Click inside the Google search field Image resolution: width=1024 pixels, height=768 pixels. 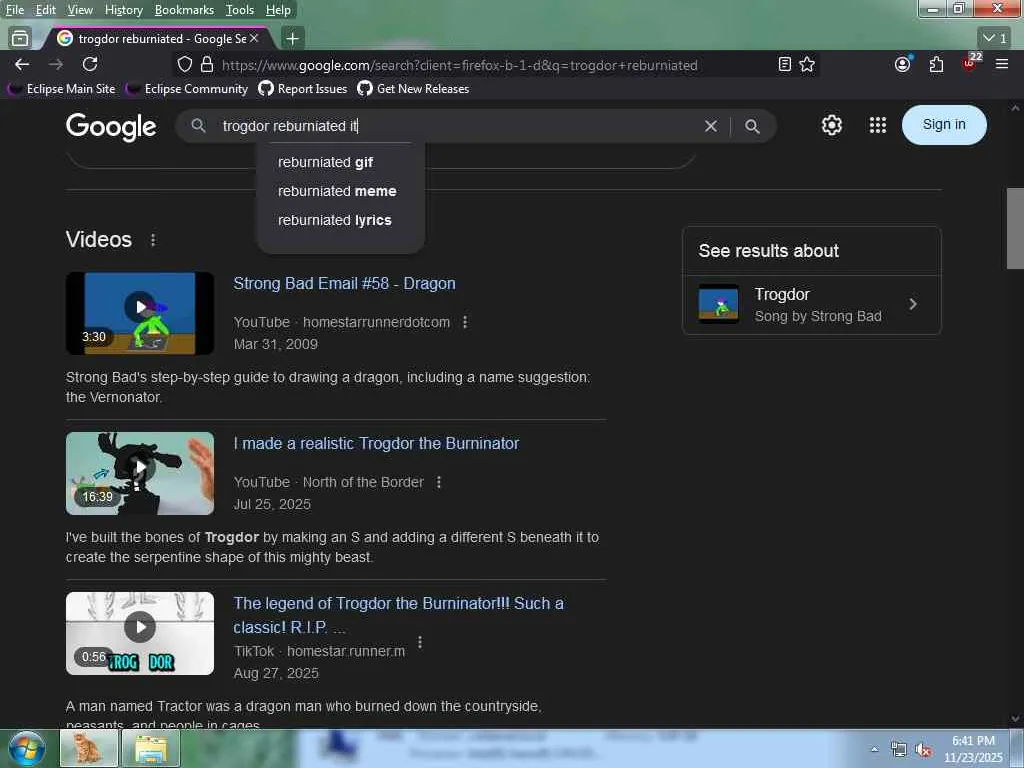pyautogui.click(x=457, y=126)
